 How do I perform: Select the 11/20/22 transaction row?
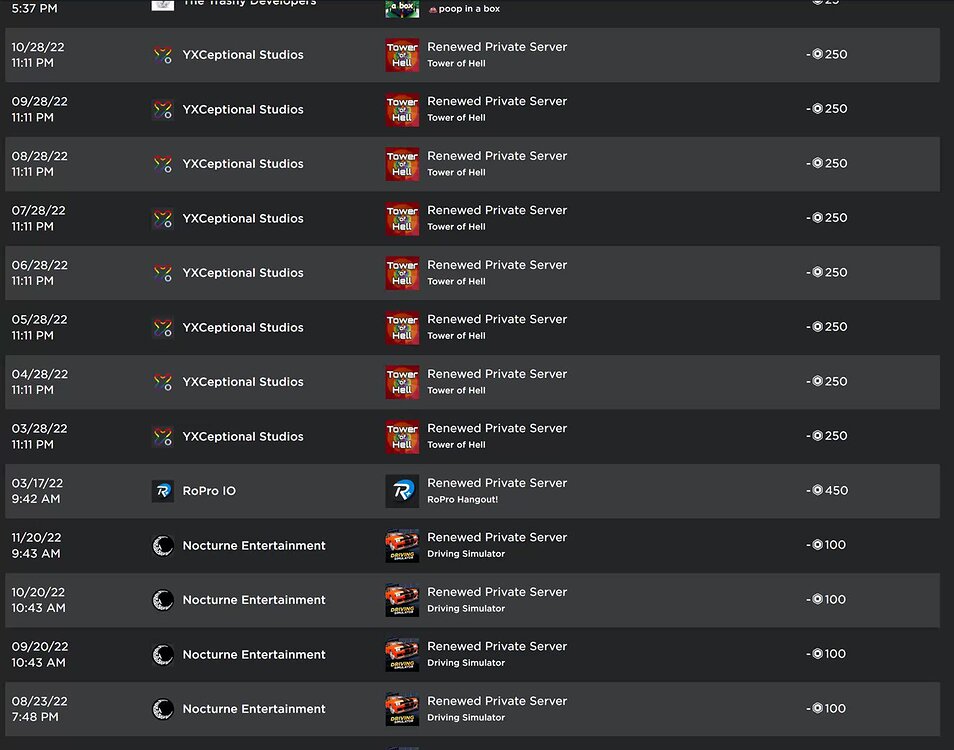477,545
